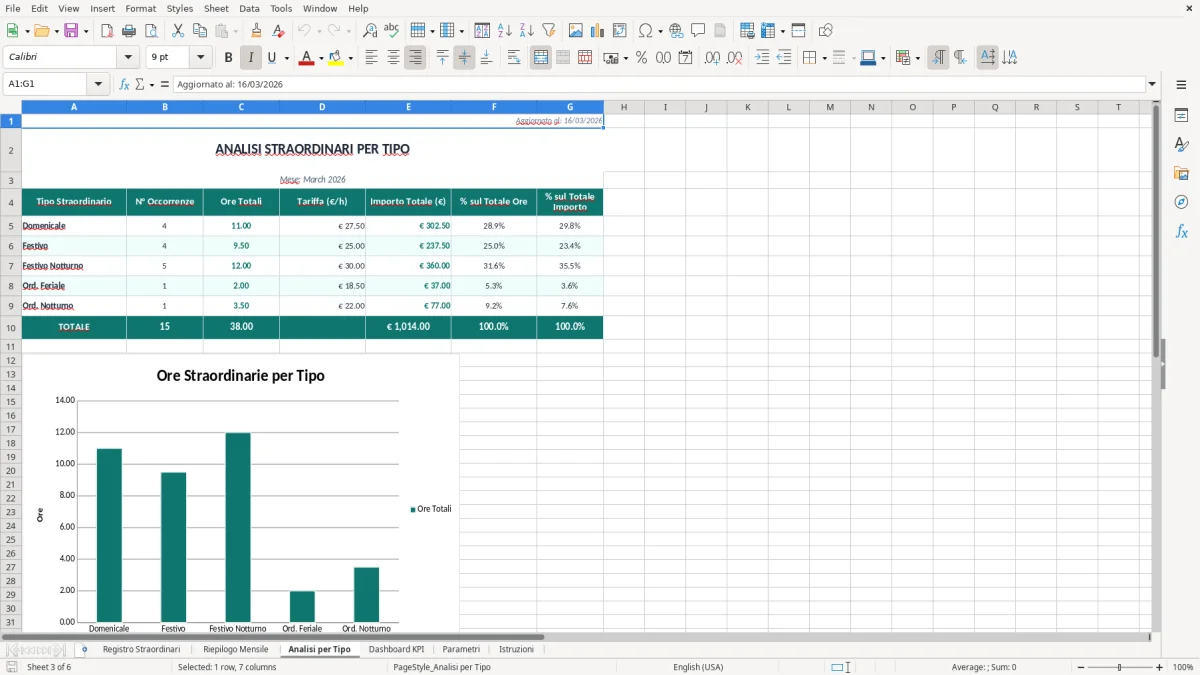Open the Data menu
Viewport: 1200px width, 675px height.
pos(249,8)
